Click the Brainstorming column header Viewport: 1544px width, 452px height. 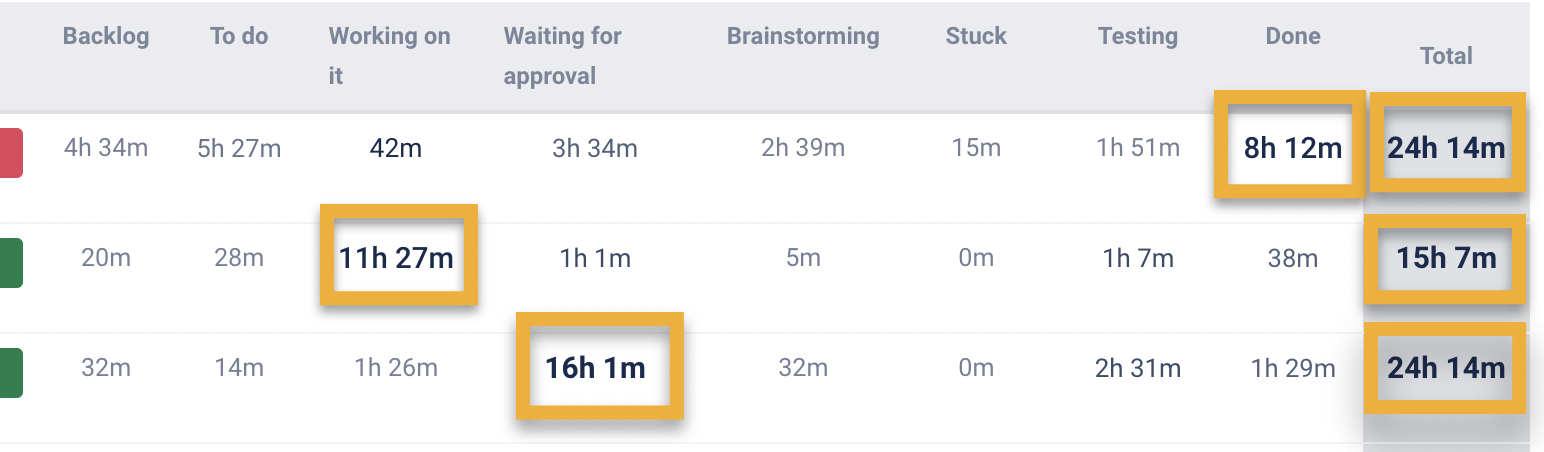(x=803, y=37)
